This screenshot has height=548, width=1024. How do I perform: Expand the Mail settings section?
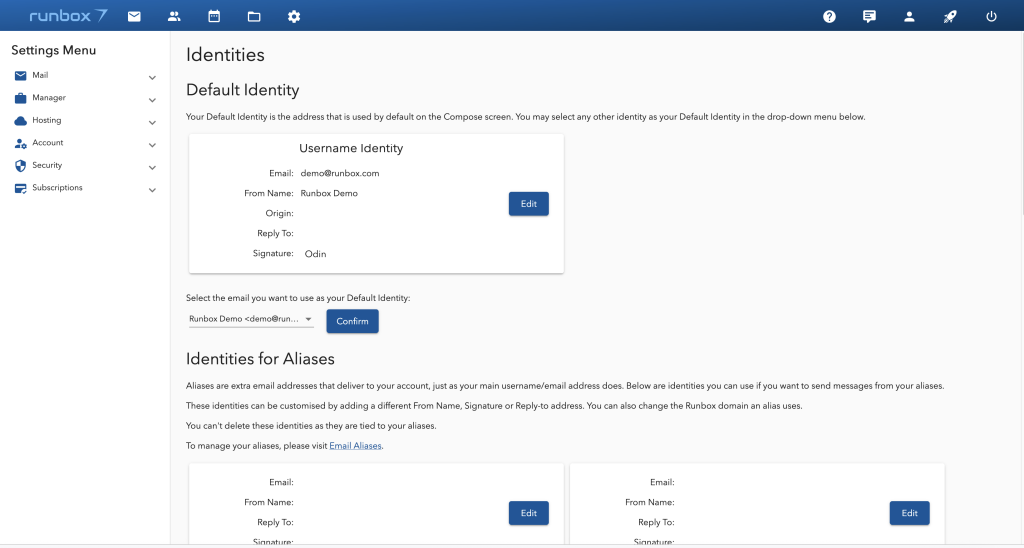tap(152, 77)
